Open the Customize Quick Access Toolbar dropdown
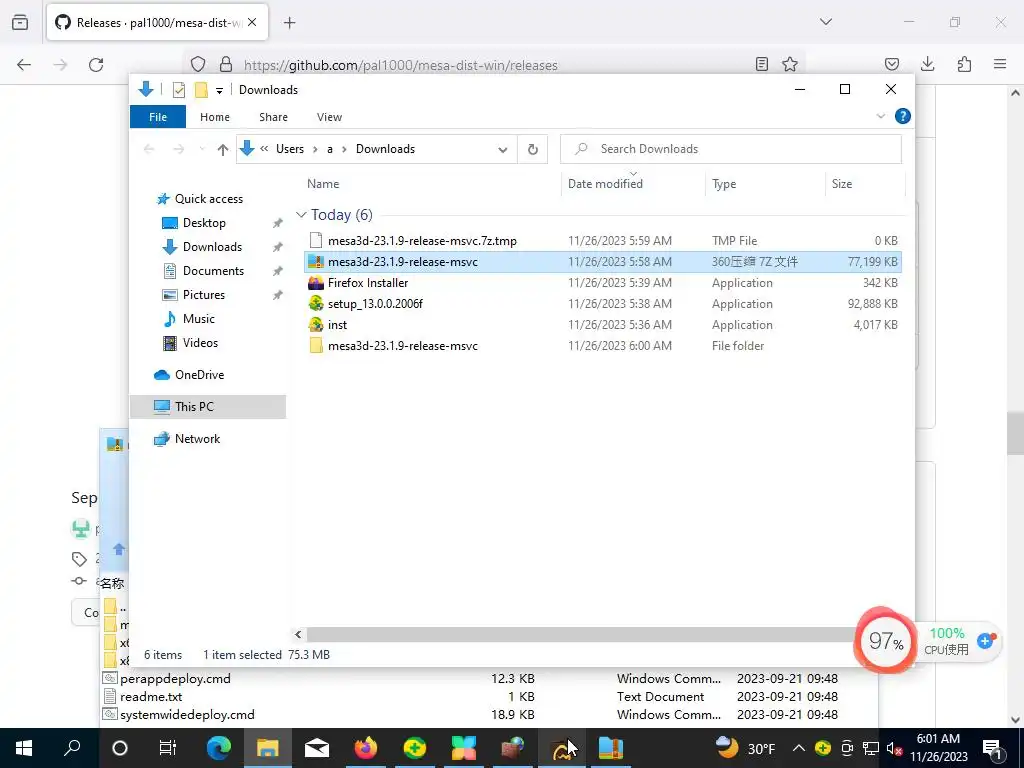The image size is (1024, 768). pos(219,91)
